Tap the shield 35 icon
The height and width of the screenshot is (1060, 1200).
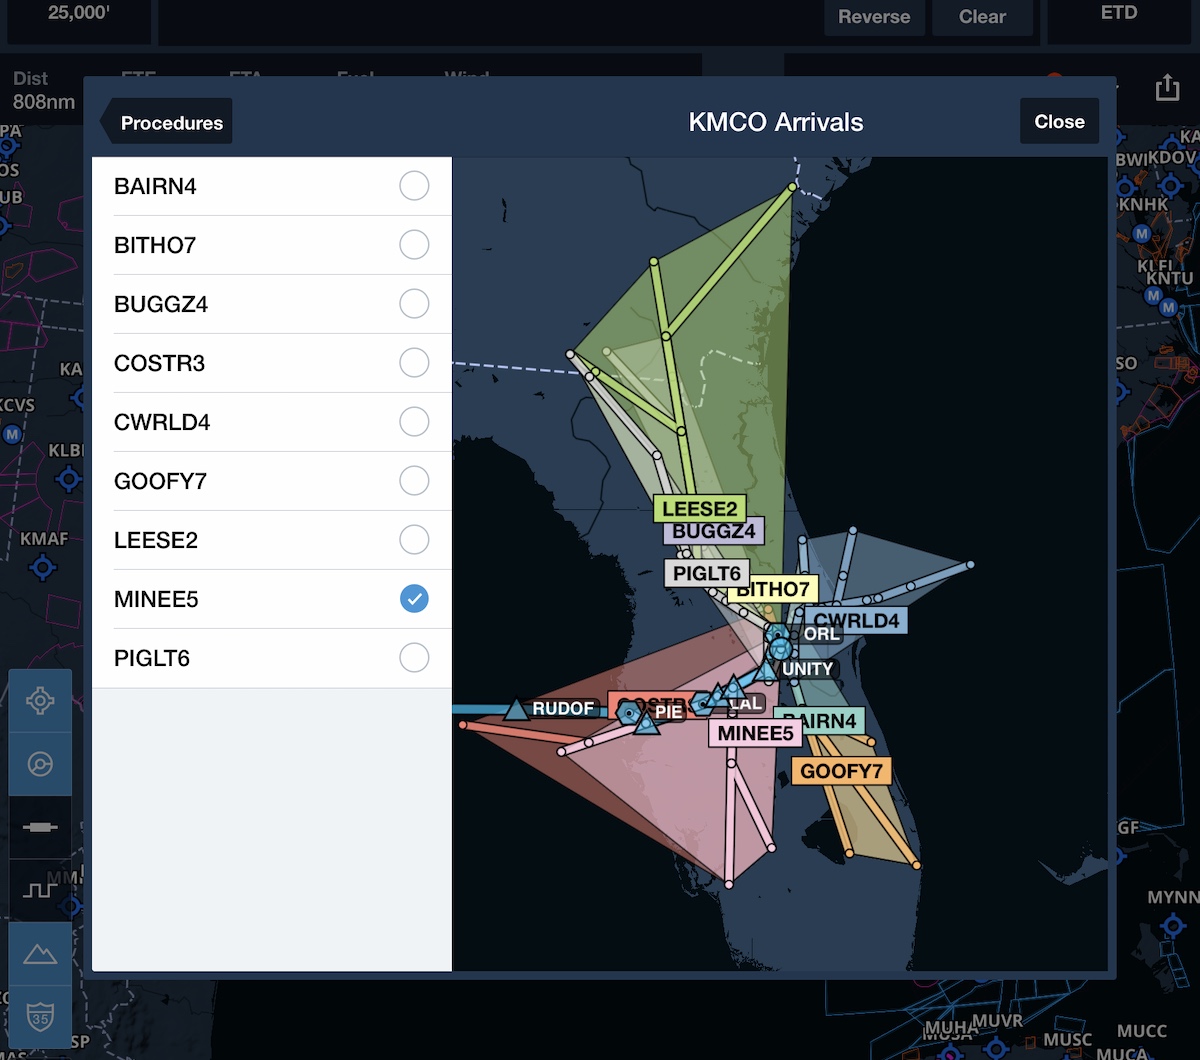point(40,1017)
